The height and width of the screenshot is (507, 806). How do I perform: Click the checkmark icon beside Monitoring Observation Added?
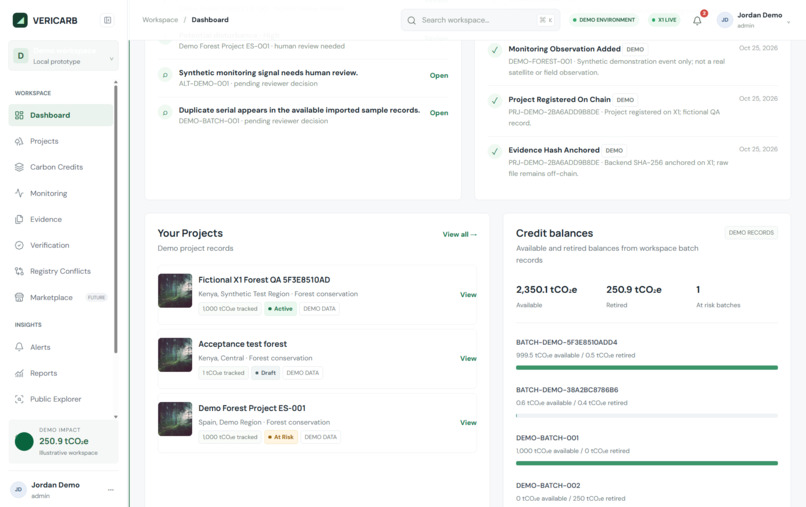click(x=494, y=50)
